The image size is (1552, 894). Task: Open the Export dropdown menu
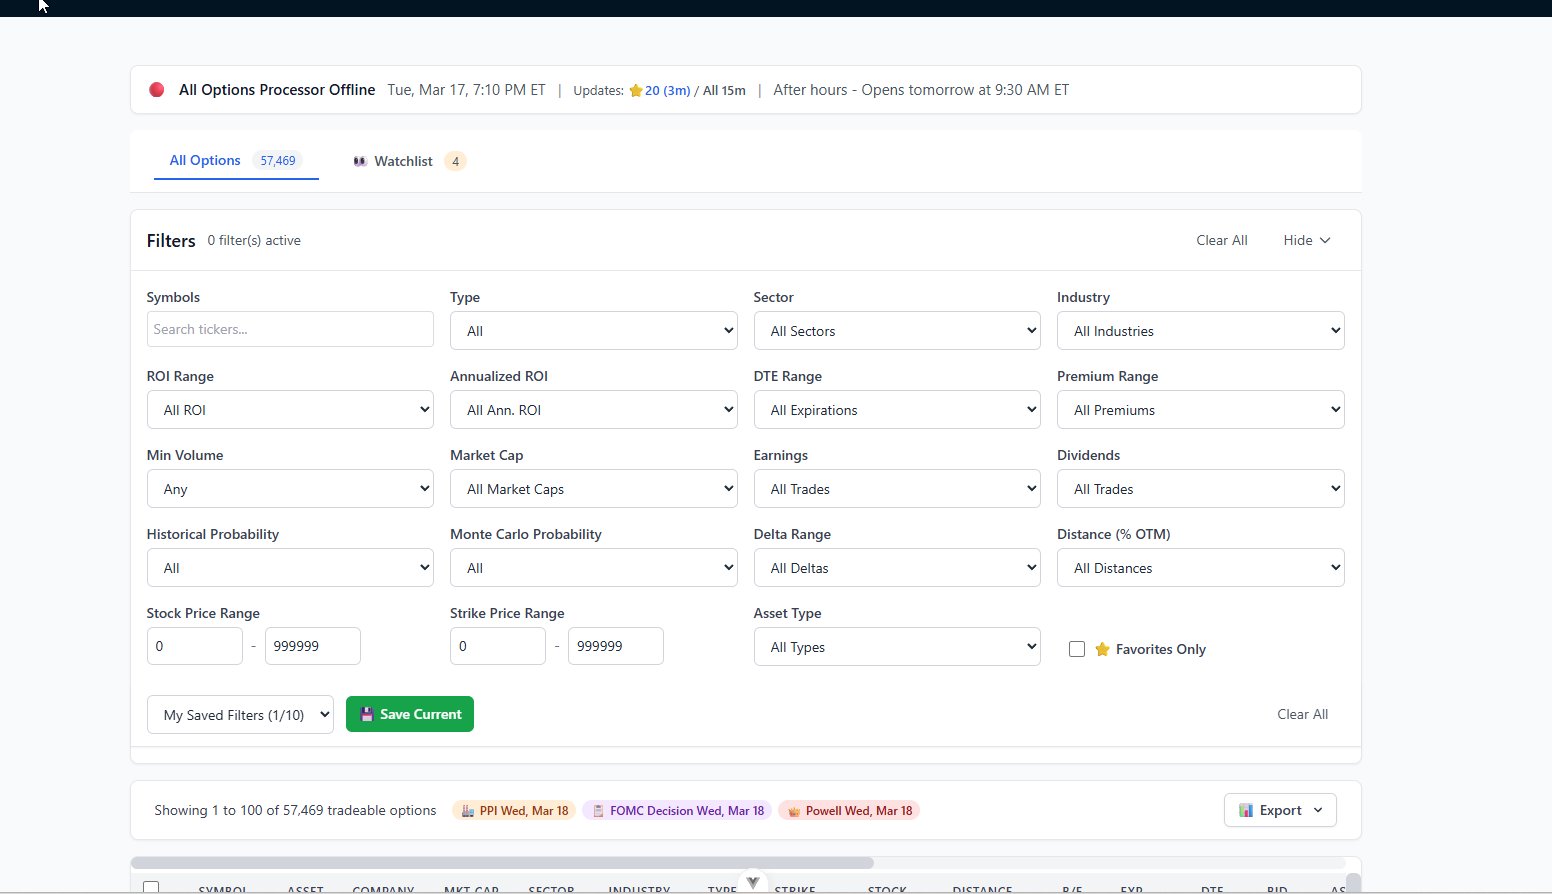[x=1280, y=811]
